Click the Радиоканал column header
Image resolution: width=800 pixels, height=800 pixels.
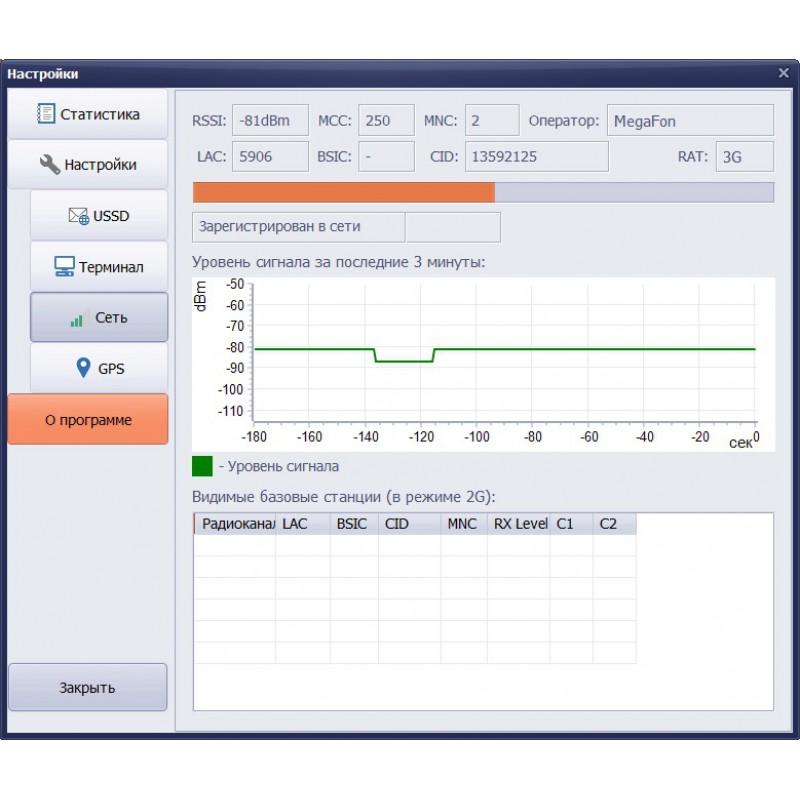(236, 524)
